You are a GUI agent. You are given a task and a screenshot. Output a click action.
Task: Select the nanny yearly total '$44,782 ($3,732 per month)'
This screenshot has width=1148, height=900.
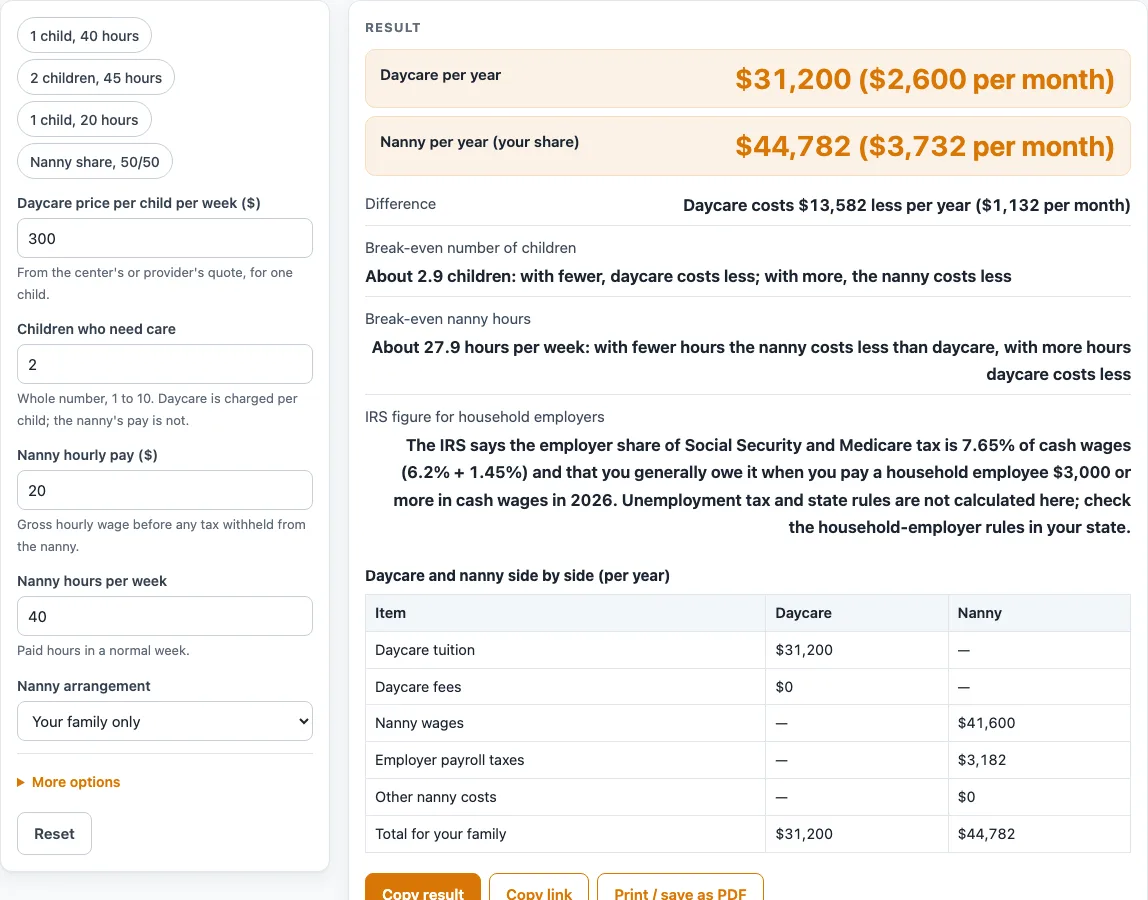[925, 146]
